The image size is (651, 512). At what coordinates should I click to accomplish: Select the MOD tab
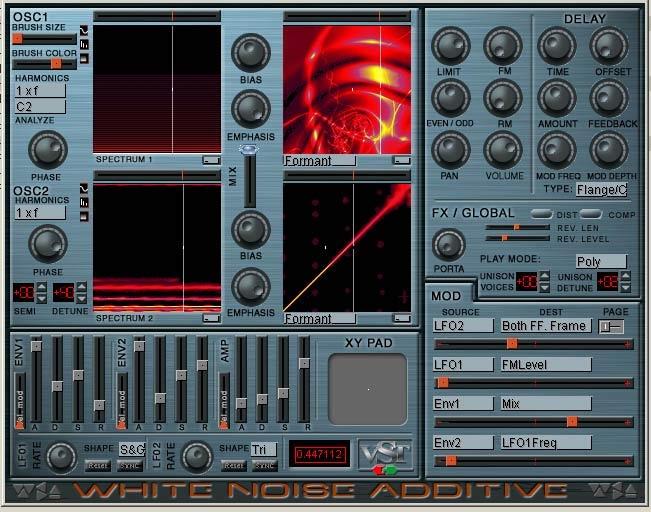446,296
